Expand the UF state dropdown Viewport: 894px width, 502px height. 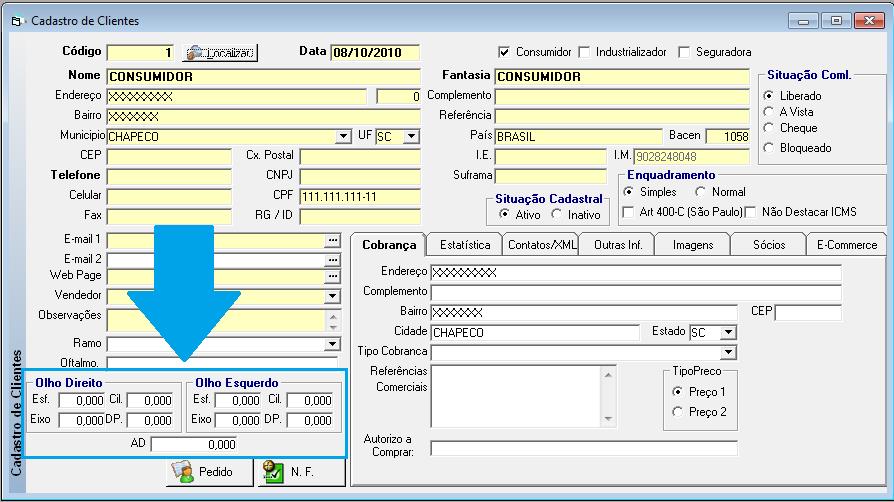[x=412, y=136]
